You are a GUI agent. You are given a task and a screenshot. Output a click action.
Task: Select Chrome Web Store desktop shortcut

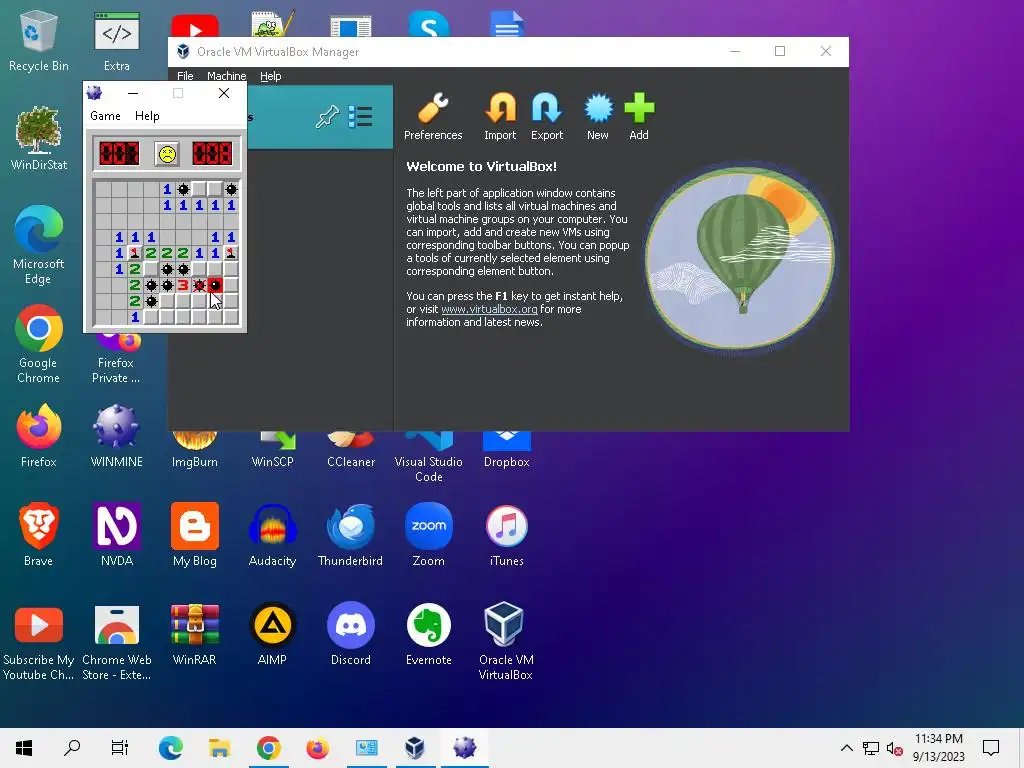pyautogui.click(x=116, y=642)
